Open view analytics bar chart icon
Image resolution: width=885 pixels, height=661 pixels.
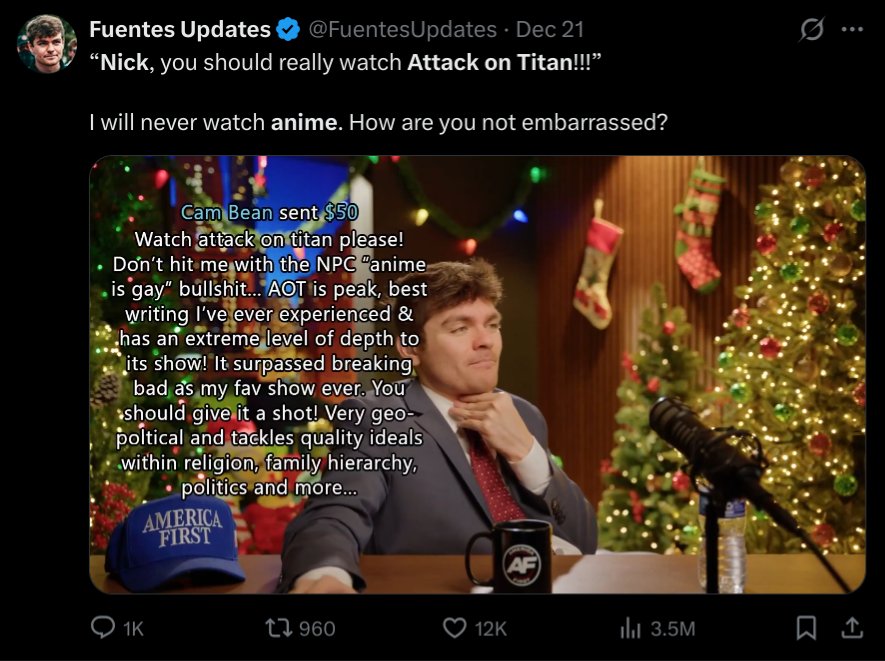630,628
